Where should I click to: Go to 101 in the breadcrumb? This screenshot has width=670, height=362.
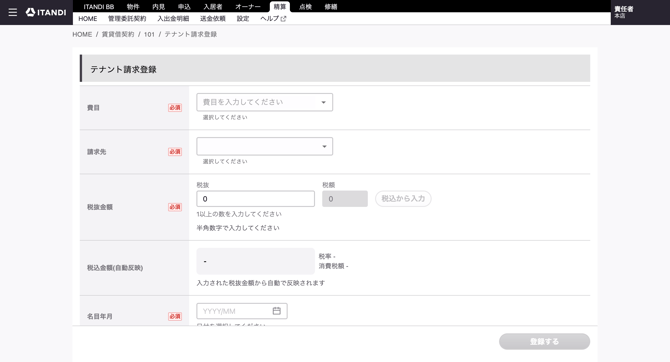[x=149, y=34]
